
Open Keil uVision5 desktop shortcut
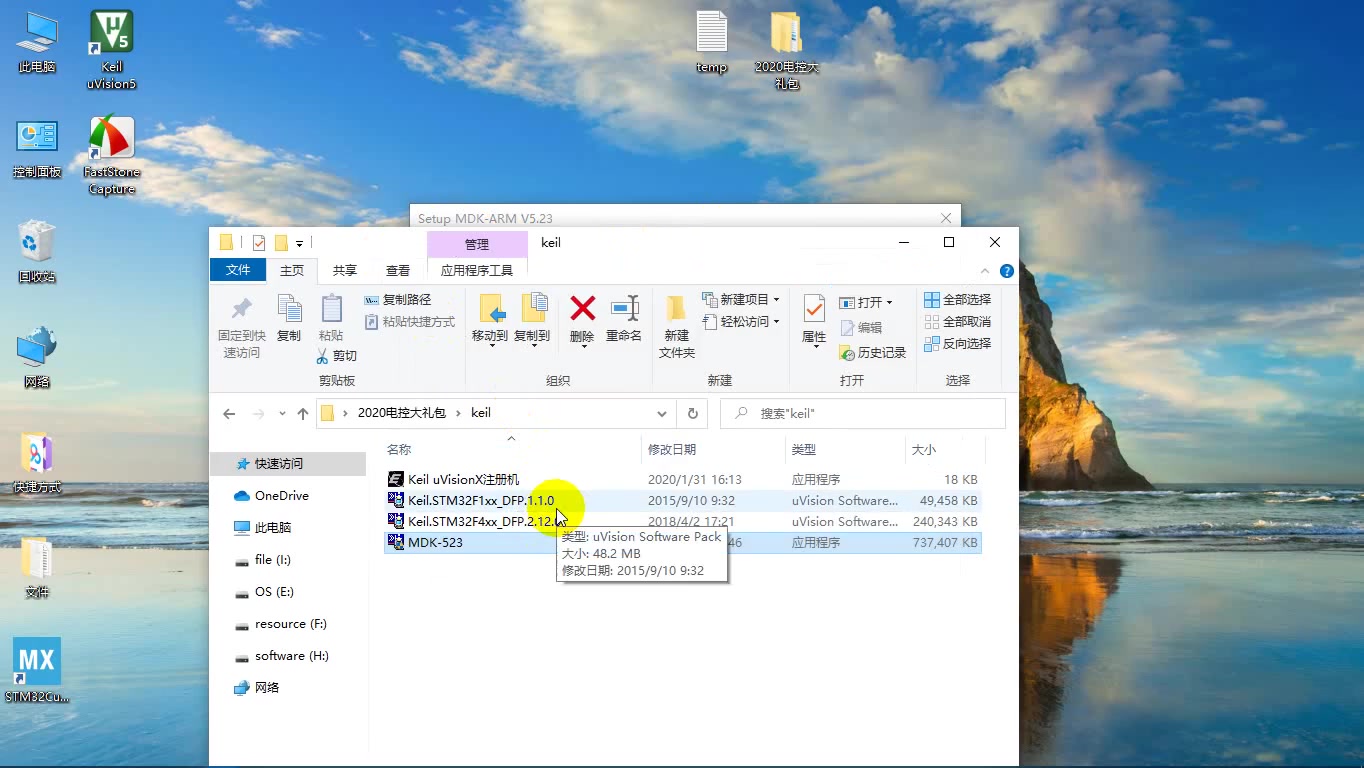111,50
